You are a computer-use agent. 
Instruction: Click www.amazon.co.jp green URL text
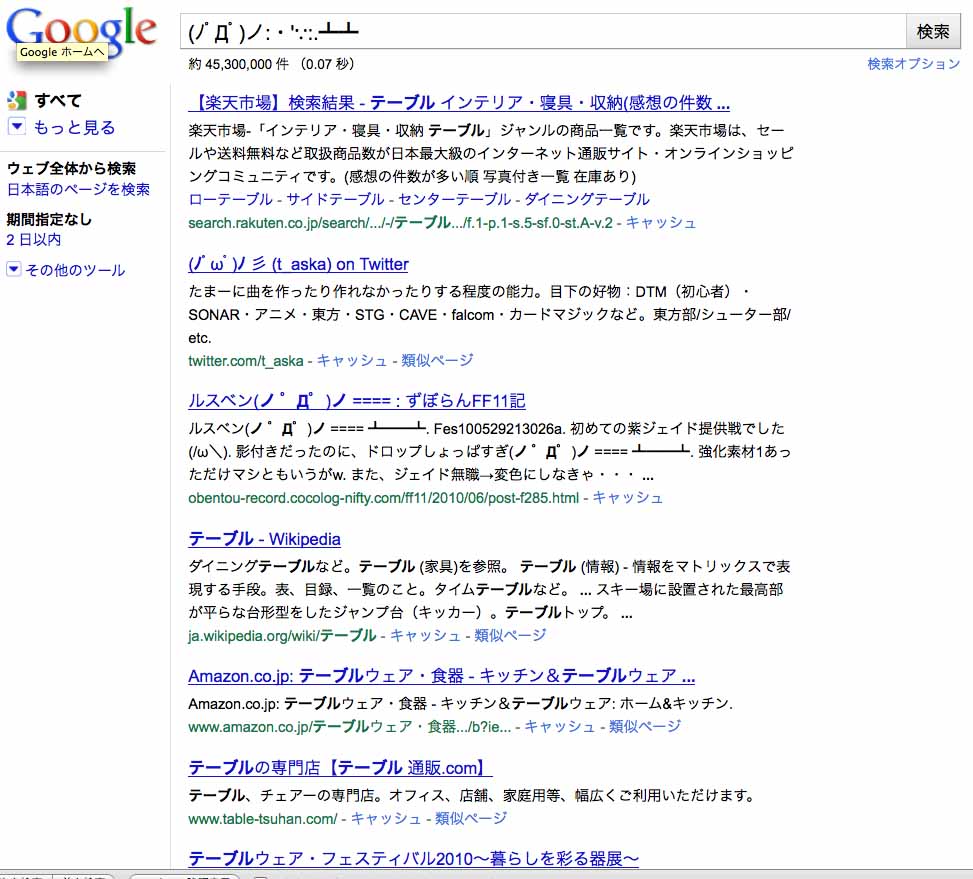tap(349, 726)
